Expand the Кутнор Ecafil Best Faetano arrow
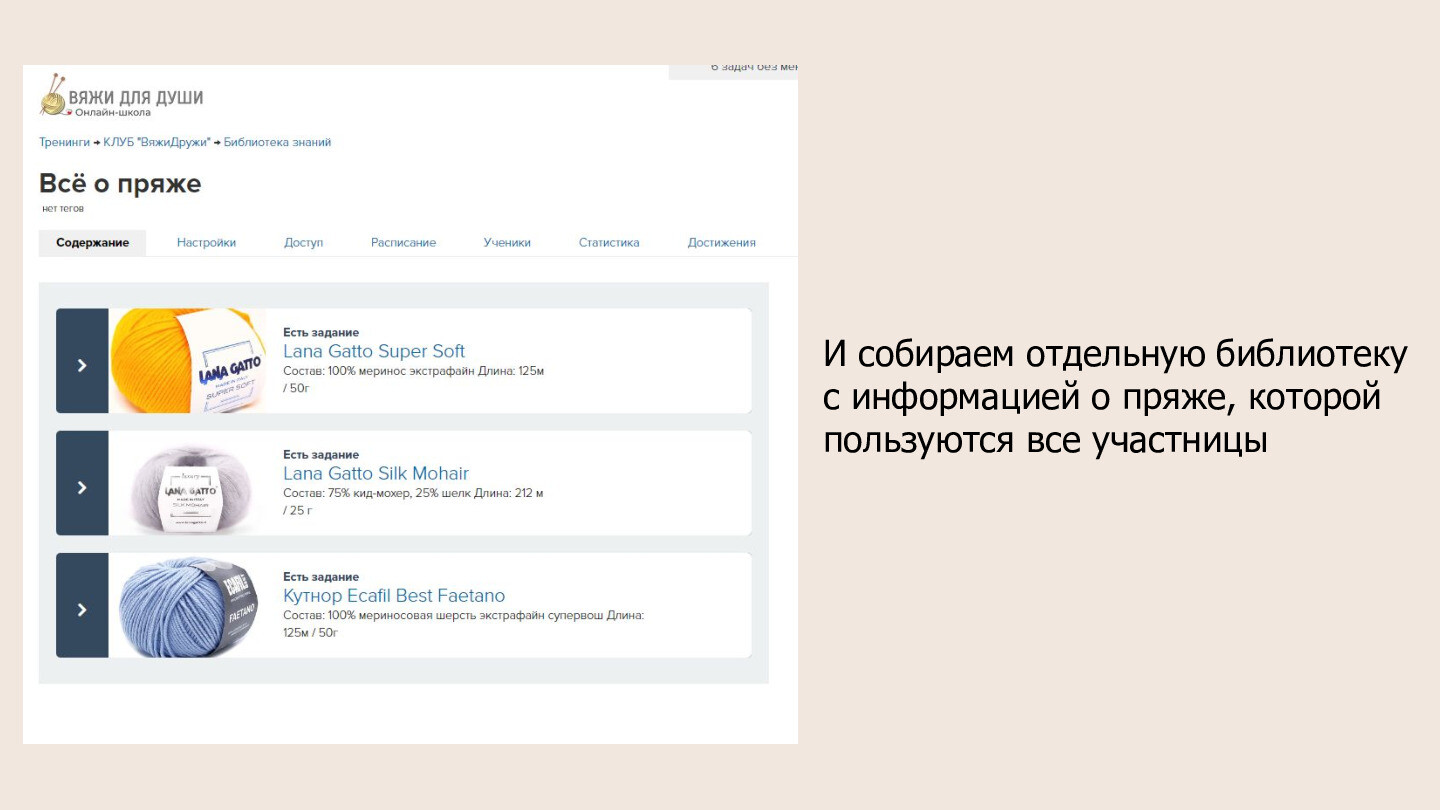This screenshot has height=810, width=1440. (82, 605)
